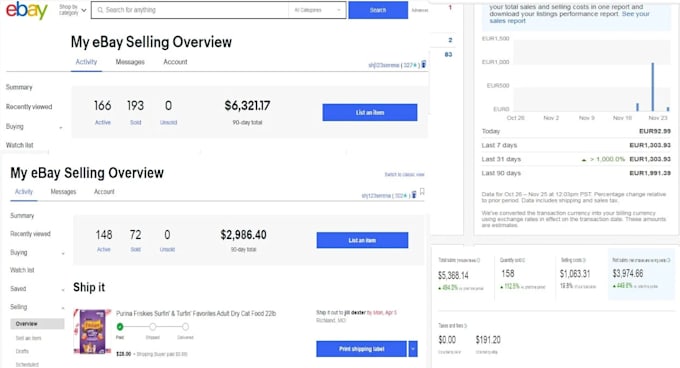Click the Delivered progress step circle
Image resolution: width=680 pixels, height=368 pixels.
click(185, 326)
